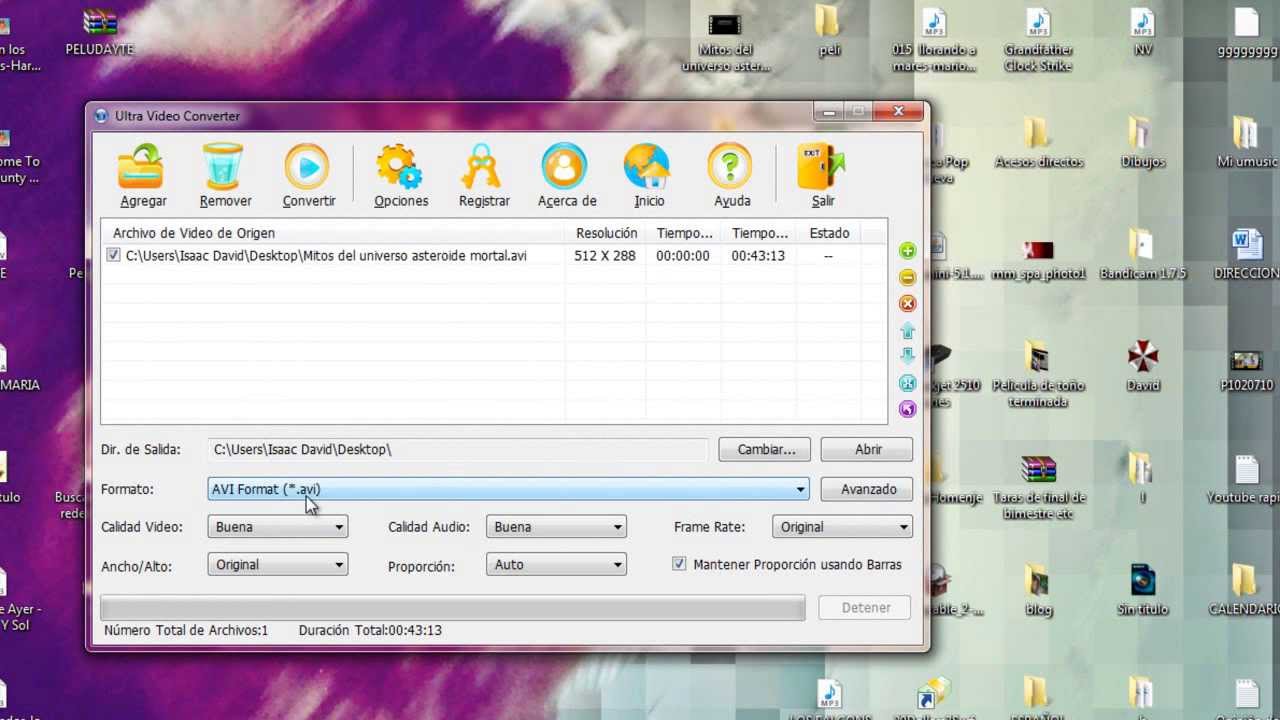Click the Registrar keys icon
Screen dimensions: 1280x720
coord(482,167)
